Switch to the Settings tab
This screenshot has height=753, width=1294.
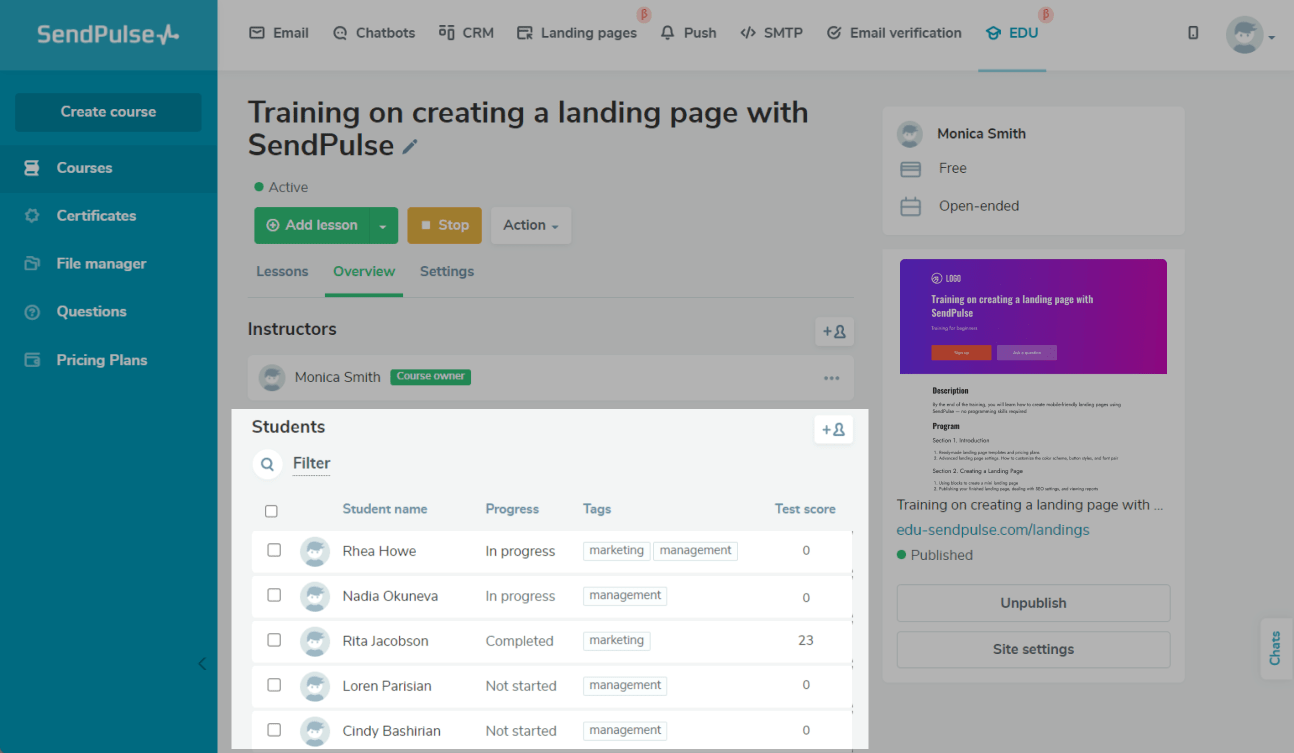[x=447, y=272]
